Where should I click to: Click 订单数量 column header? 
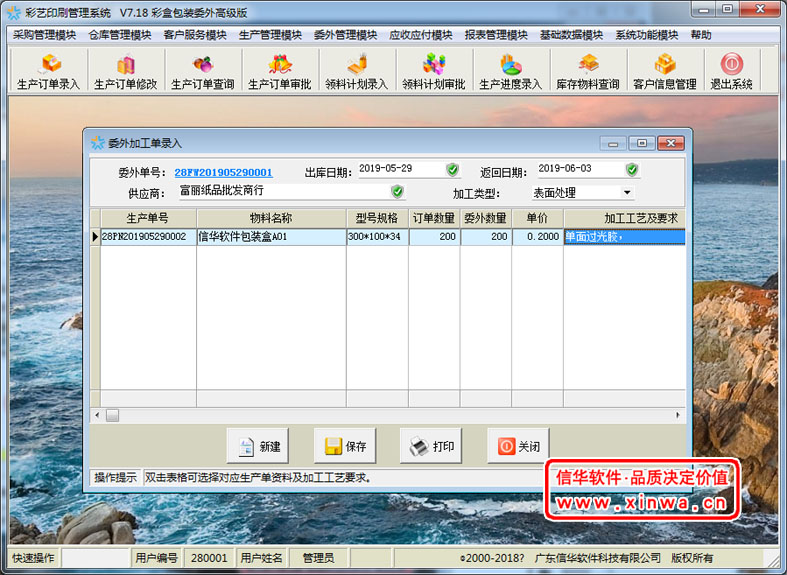434,218
